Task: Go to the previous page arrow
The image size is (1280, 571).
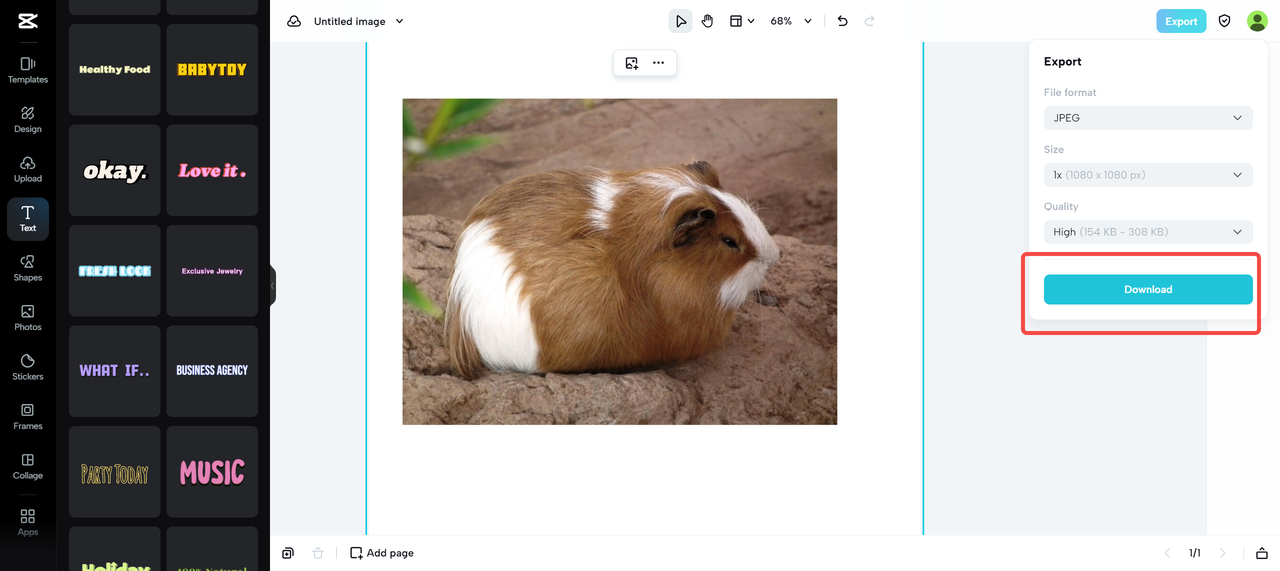Action: point(1167,553)
